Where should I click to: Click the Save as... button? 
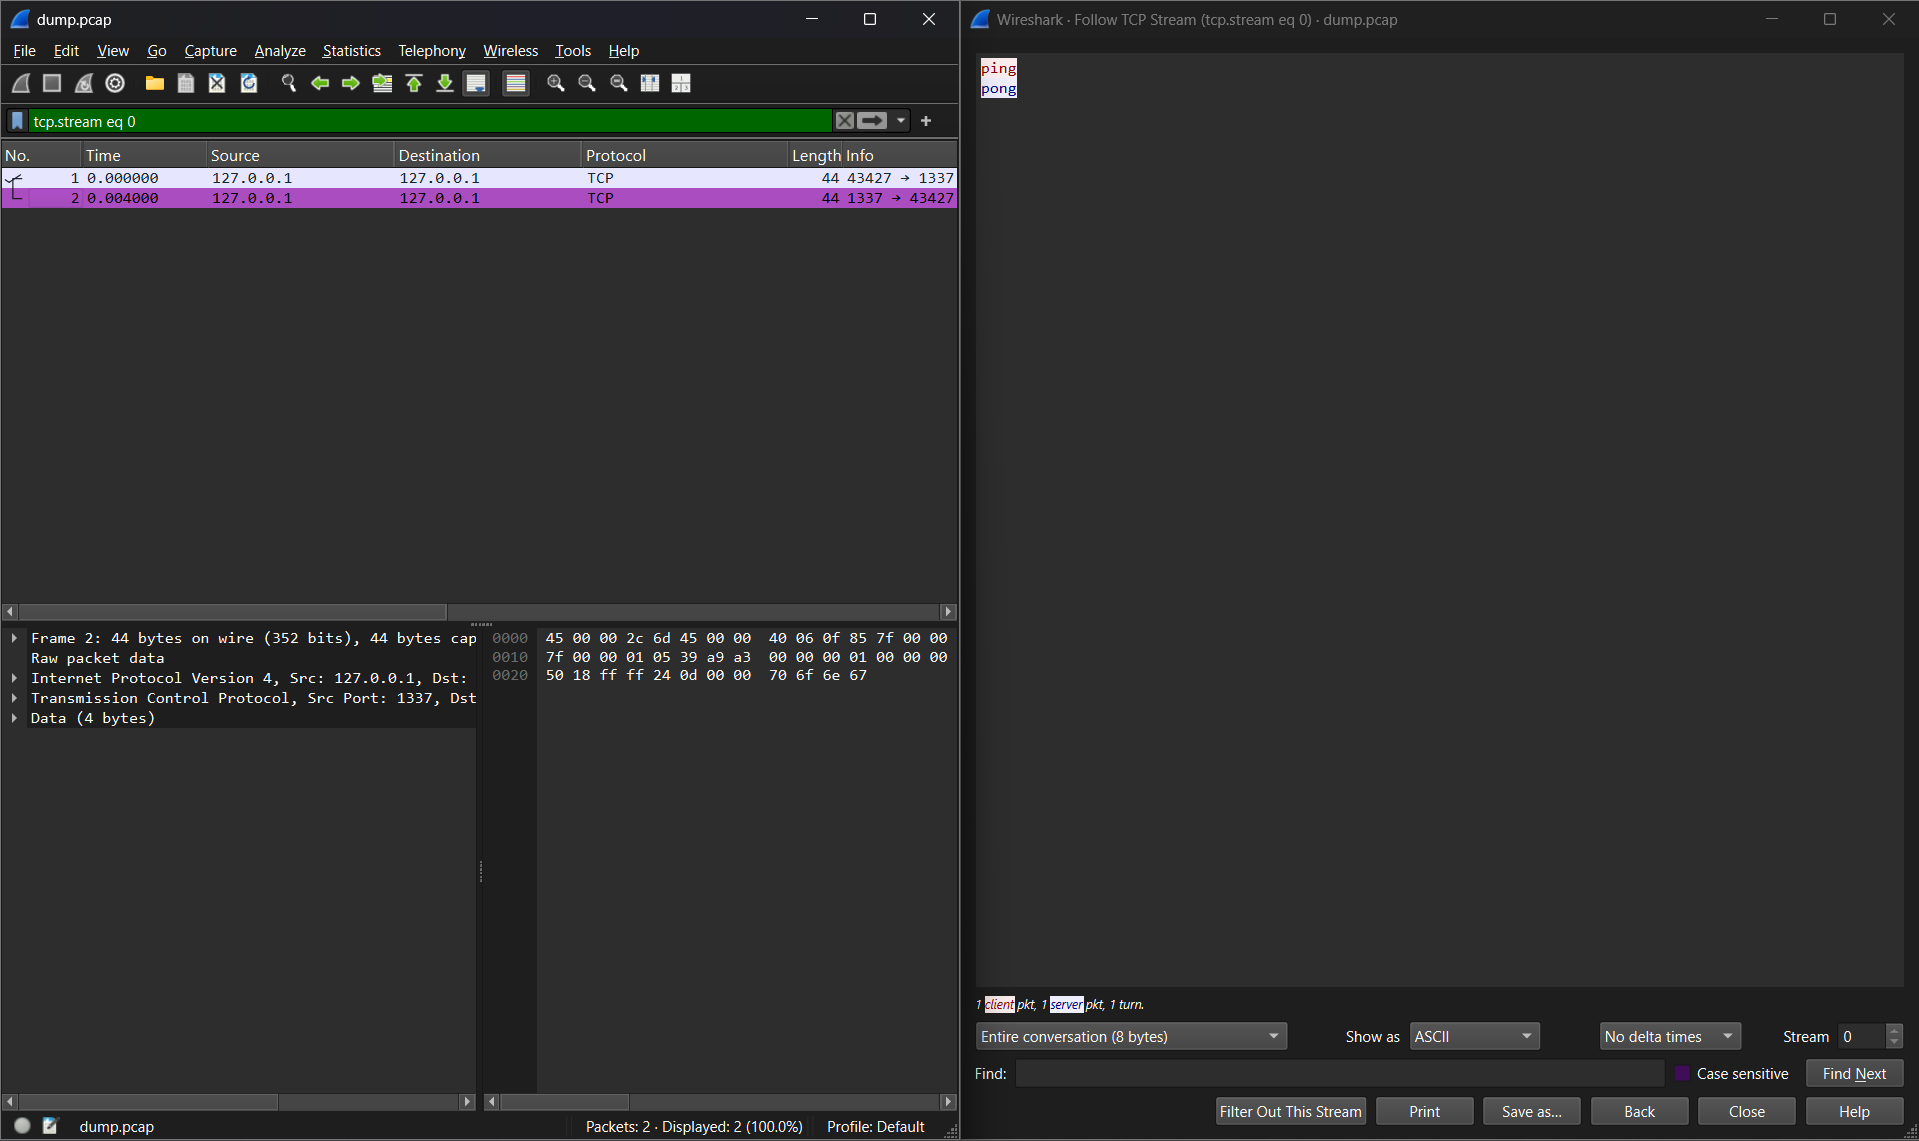point(1531,1112)
